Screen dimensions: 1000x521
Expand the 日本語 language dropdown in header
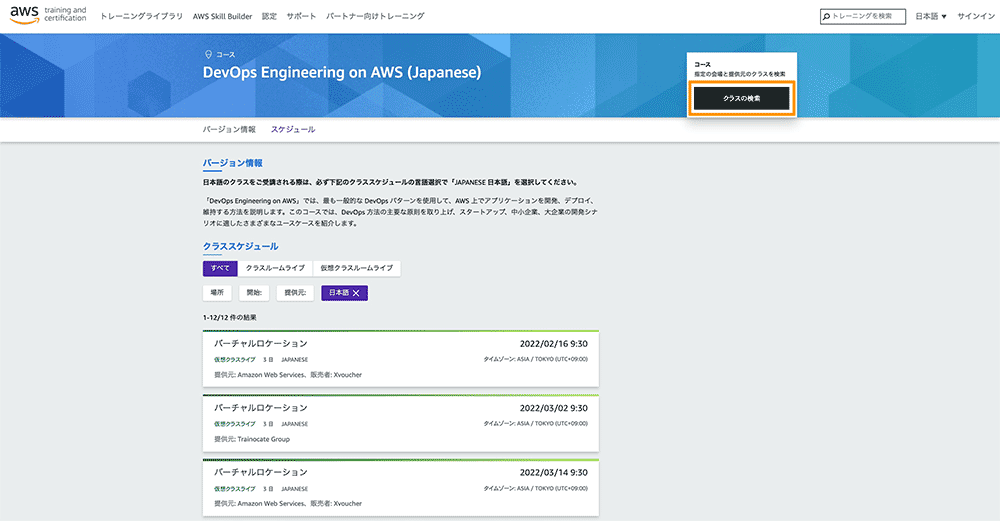coord(930,17)
